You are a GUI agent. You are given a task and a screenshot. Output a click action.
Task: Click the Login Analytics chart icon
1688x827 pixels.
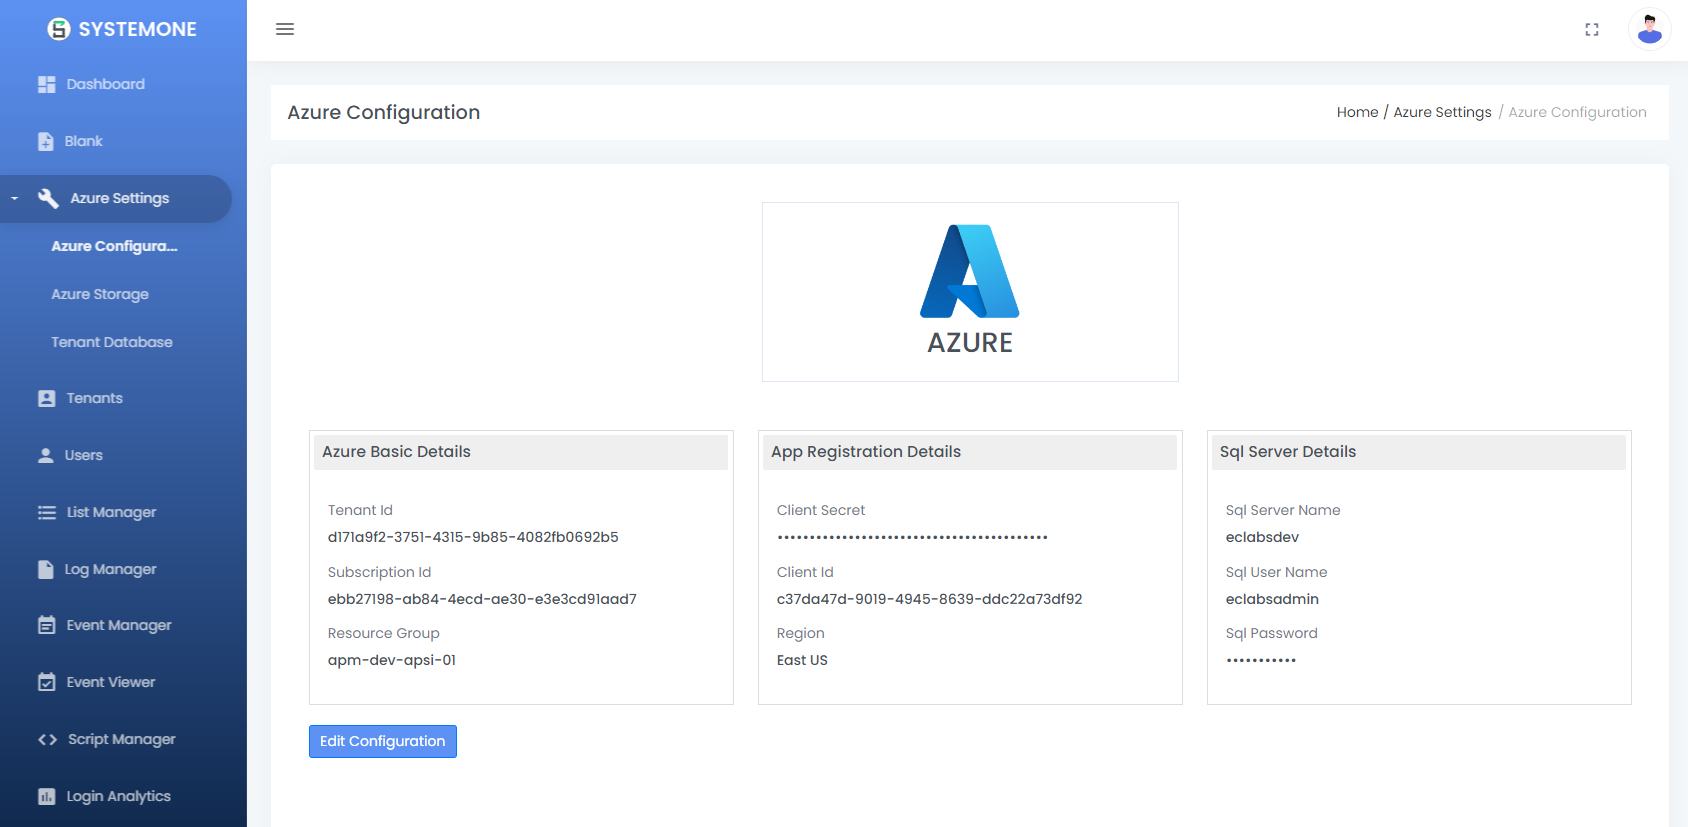[x=46, y=797]
